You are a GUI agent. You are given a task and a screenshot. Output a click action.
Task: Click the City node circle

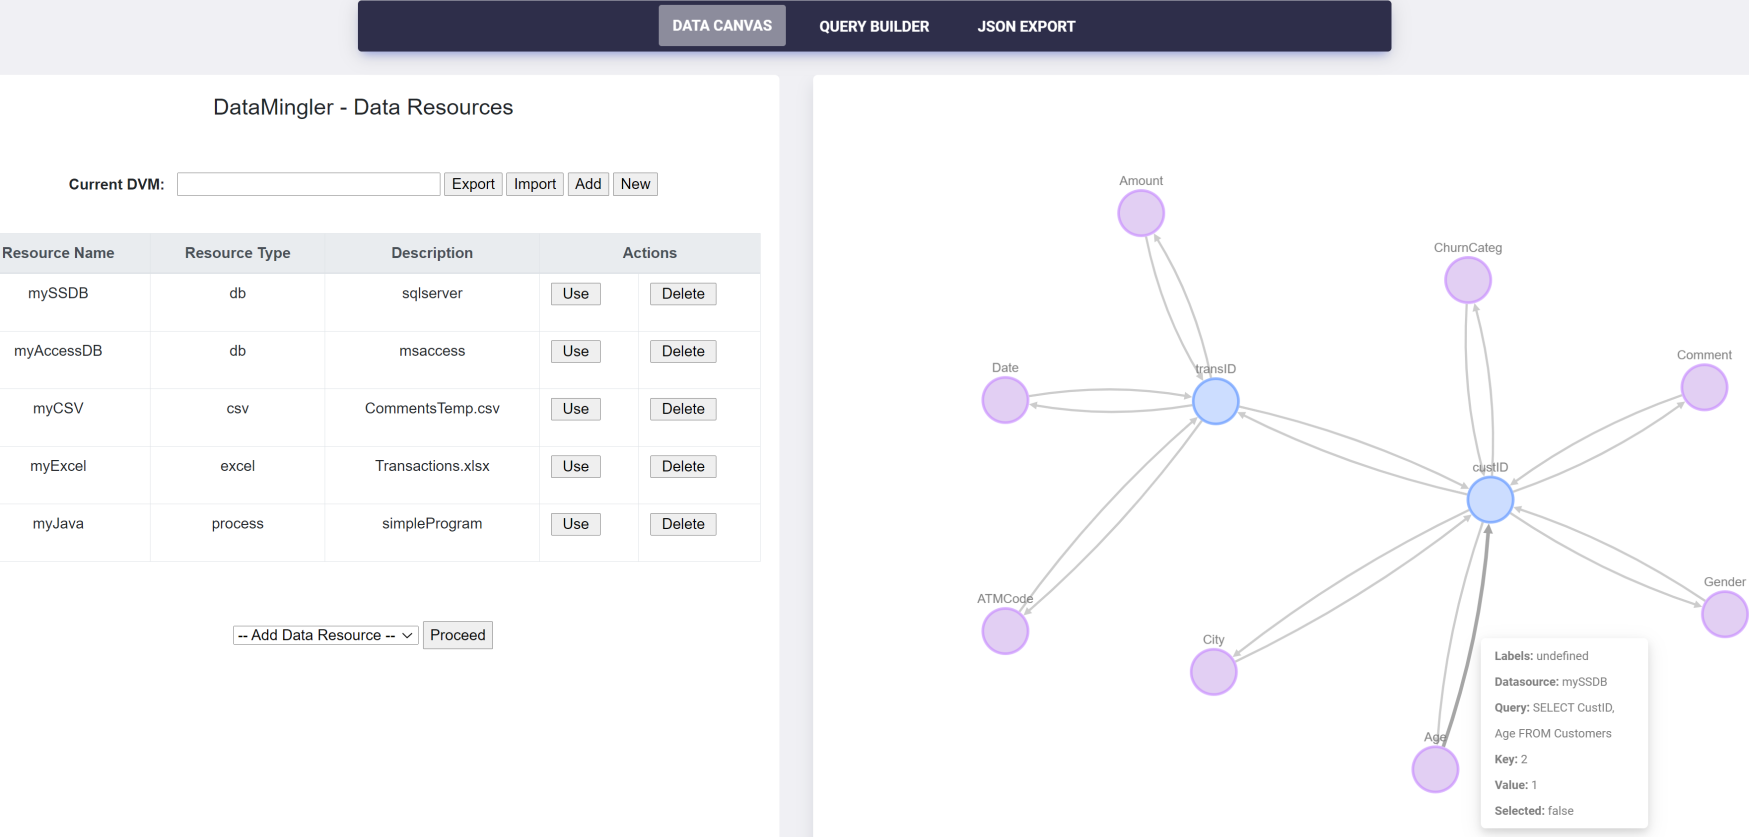pyautogui.click(x=1213, y=672)
